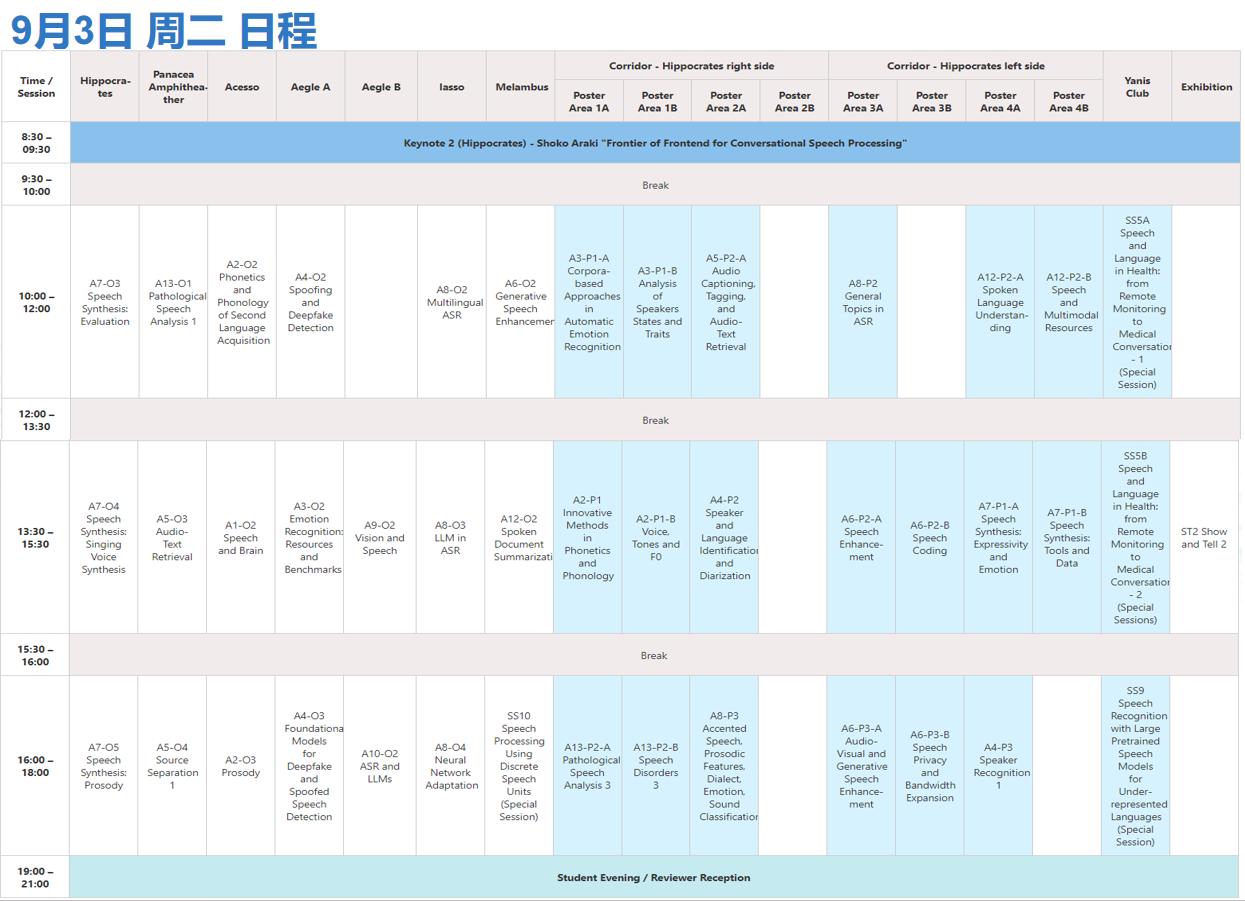Open the SS5A Speech and Language in Health session
The image size is (1245, 901).
click(1137, 302)
